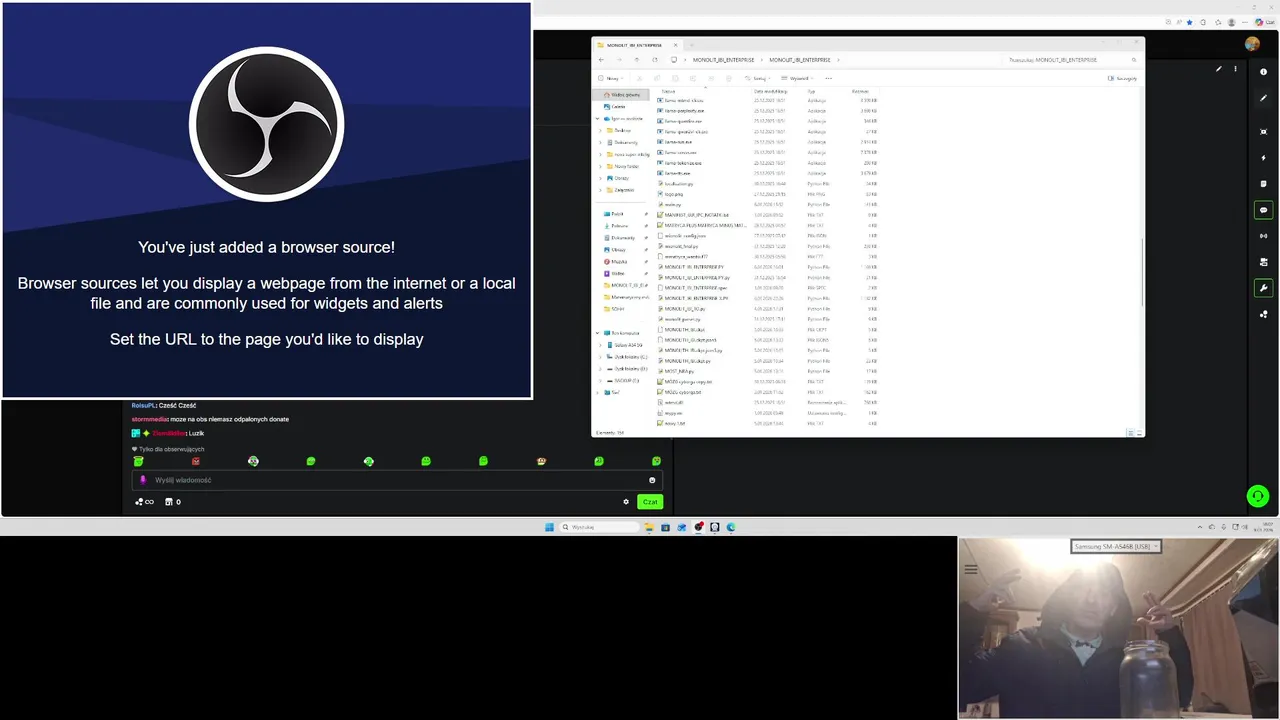Select the logo.png file

point(674,194)
